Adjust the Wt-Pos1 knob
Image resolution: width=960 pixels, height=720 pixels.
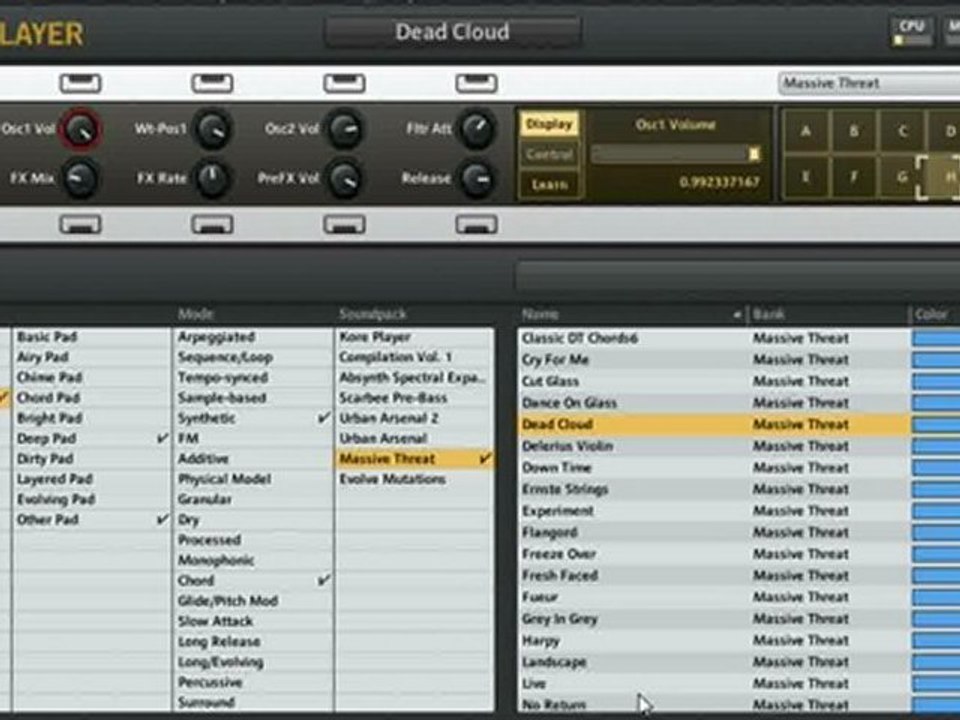click(x=212, y=129)
